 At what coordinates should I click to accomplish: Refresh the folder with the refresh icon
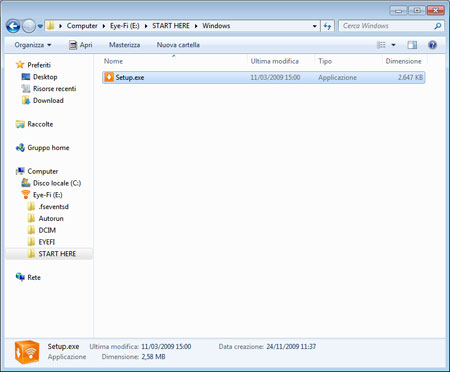pos(327,26)
